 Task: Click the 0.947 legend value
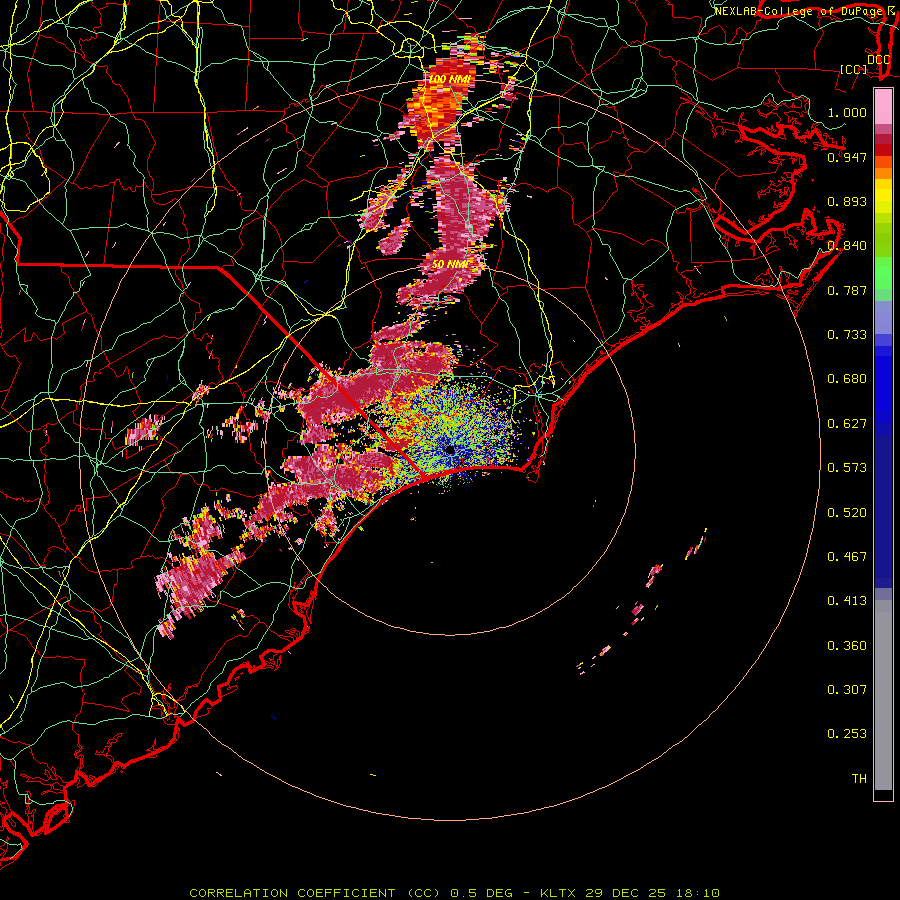(x=847, y=157)
